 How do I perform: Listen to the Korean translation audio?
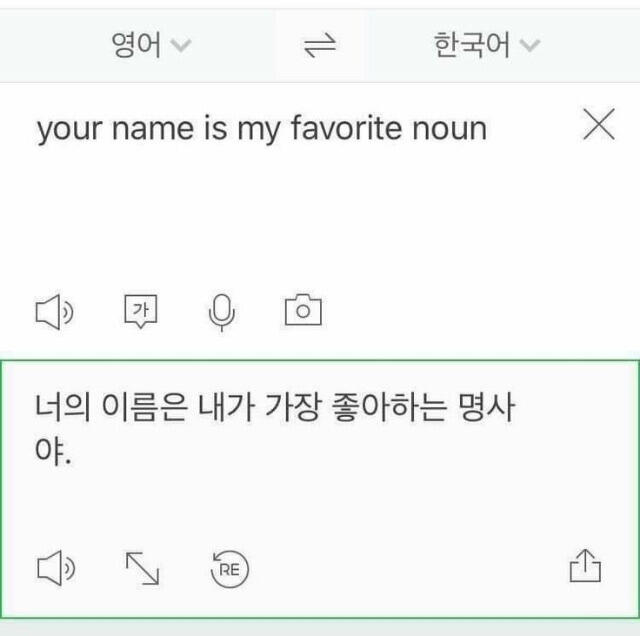tap(55, 569)
